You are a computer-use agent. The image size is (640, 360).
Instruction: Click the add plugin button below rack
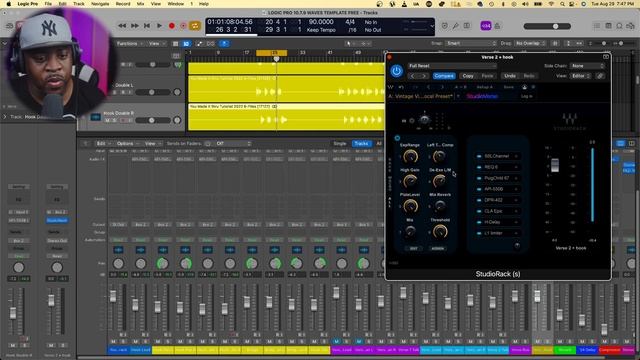[x=517, y=245]
